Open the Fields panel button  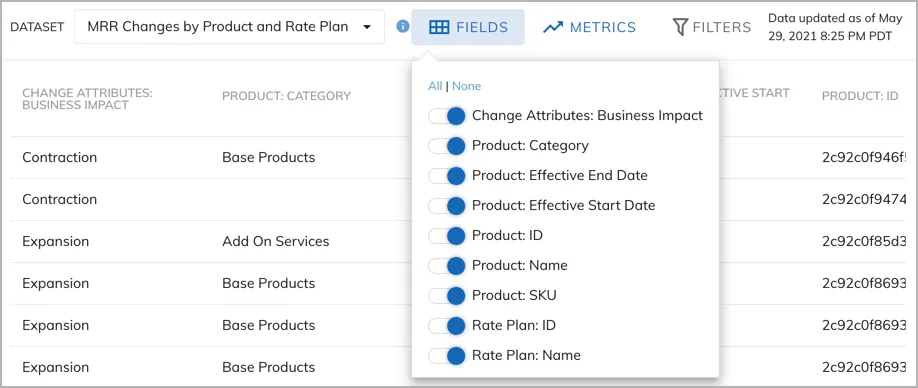[x=468, y=27]
